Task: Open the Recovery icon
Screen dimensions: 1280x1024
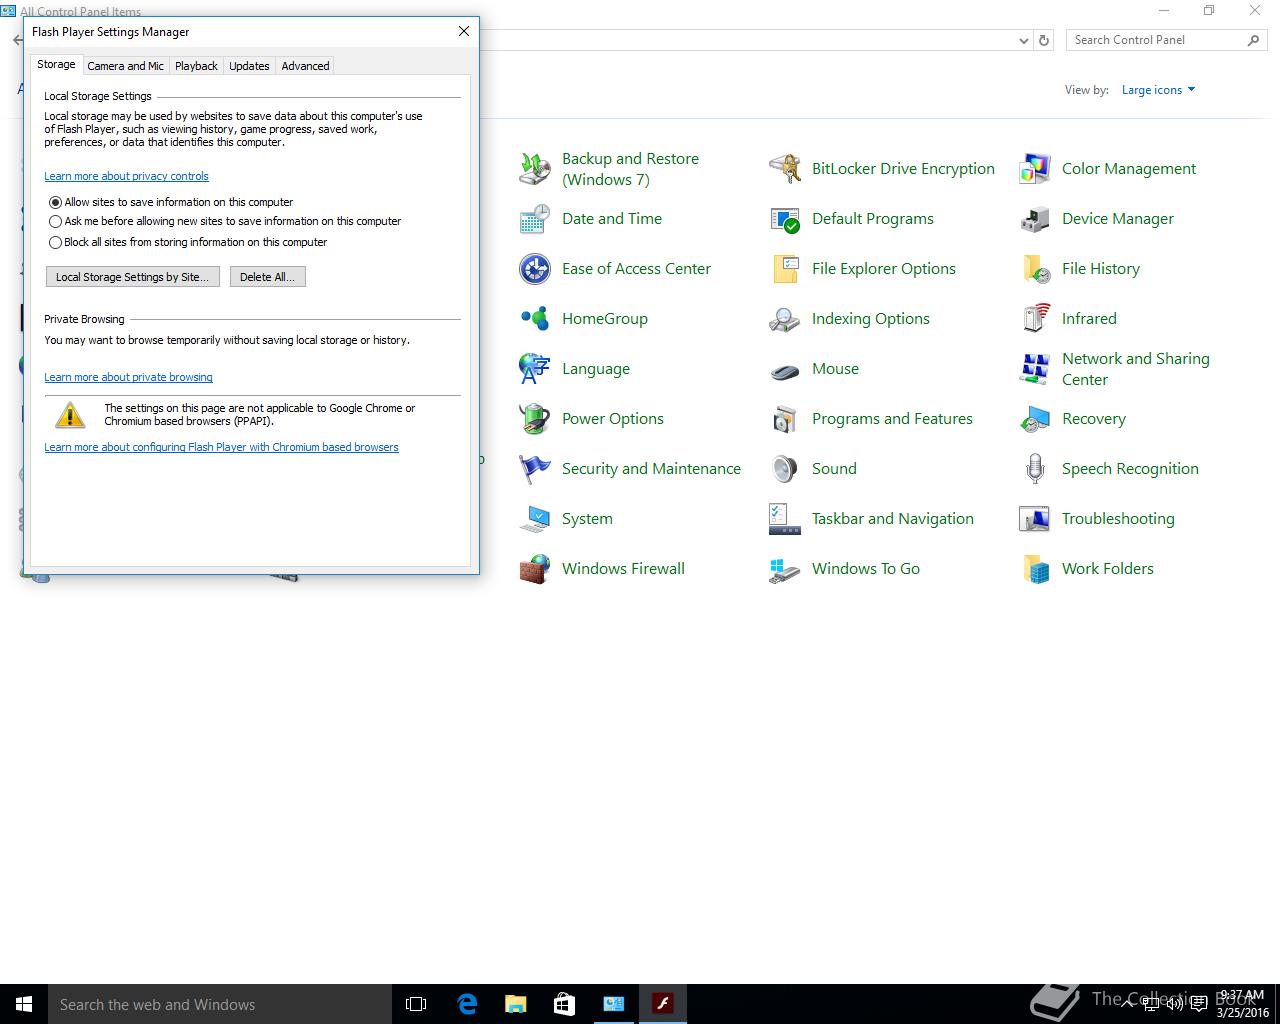Action: tap(1035, 419)
